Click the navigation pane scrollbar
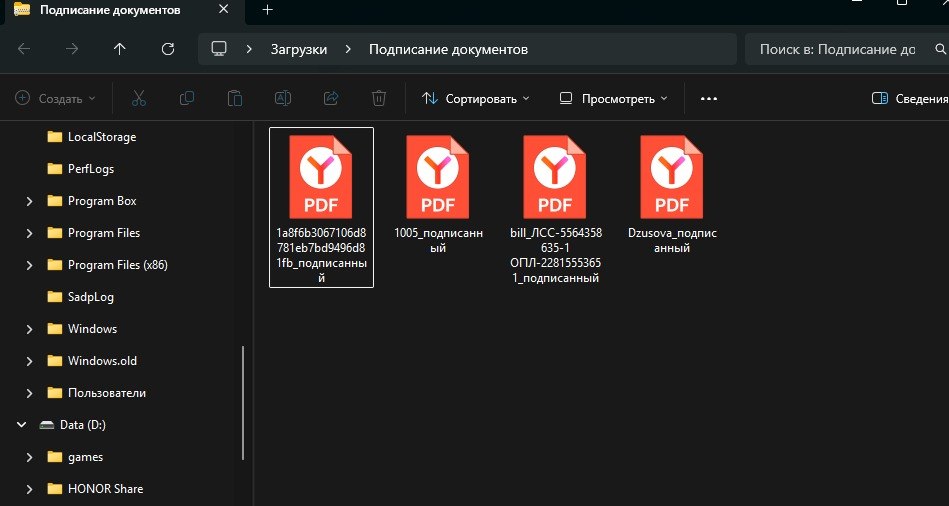Viewport: 949px width, 506px height. coord(243,402)
